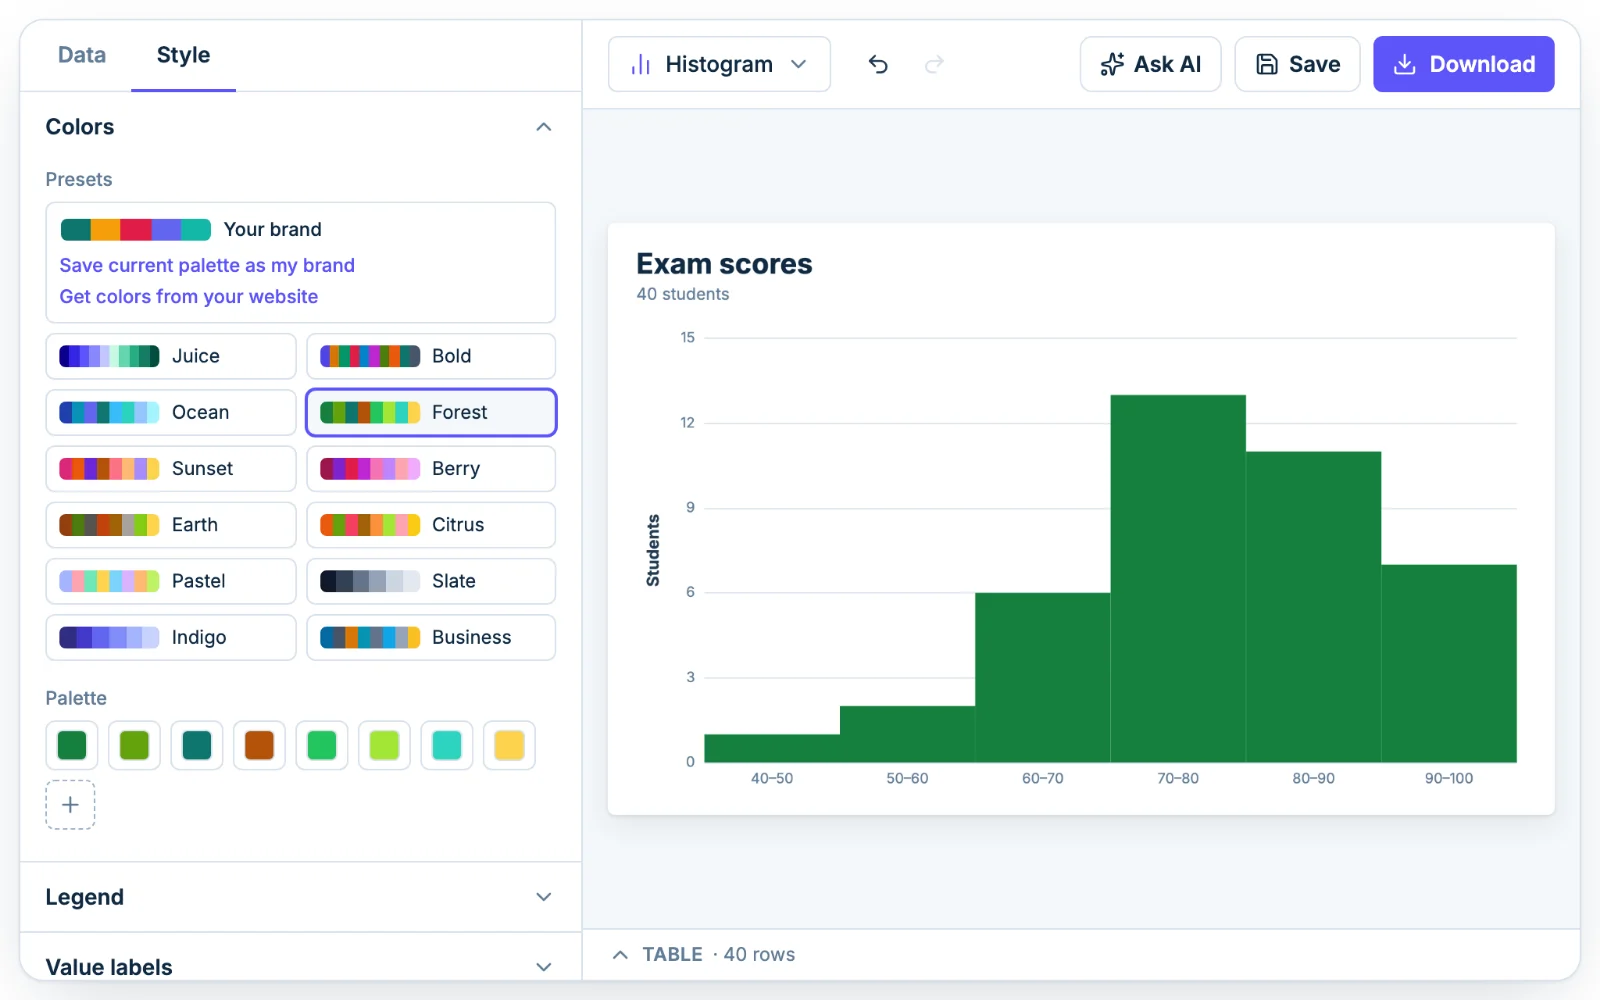This screenshot has width=1600, height=1000.
Task: Apply the Citrus color preset
Action: pyautogui.click(x=431, y=525)
